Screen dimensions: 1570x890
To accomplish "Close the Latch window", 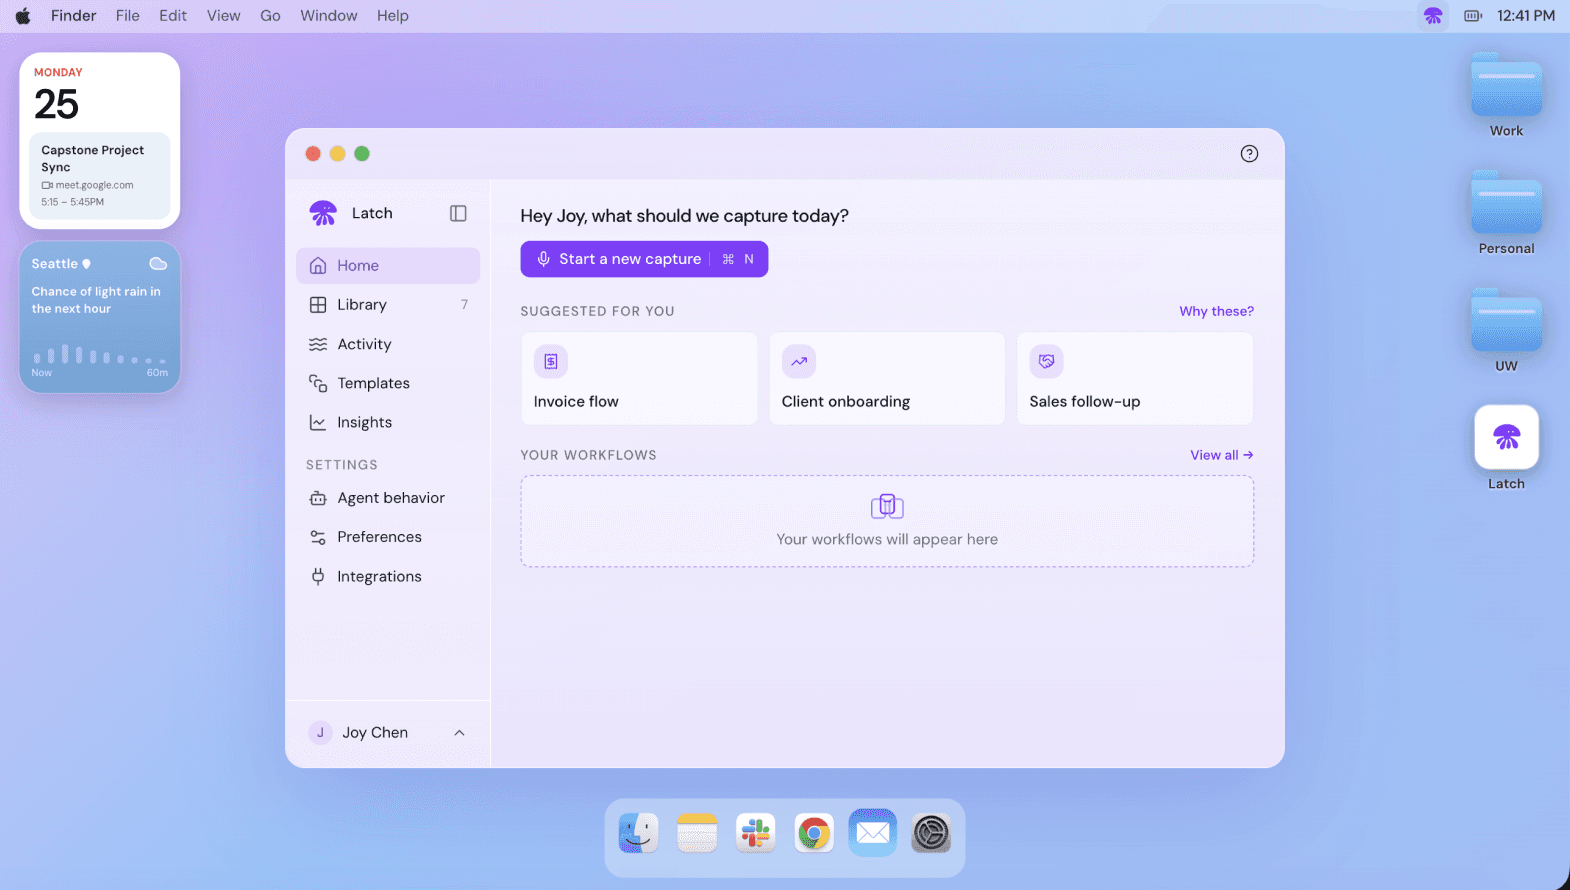I will click(313, 153).
